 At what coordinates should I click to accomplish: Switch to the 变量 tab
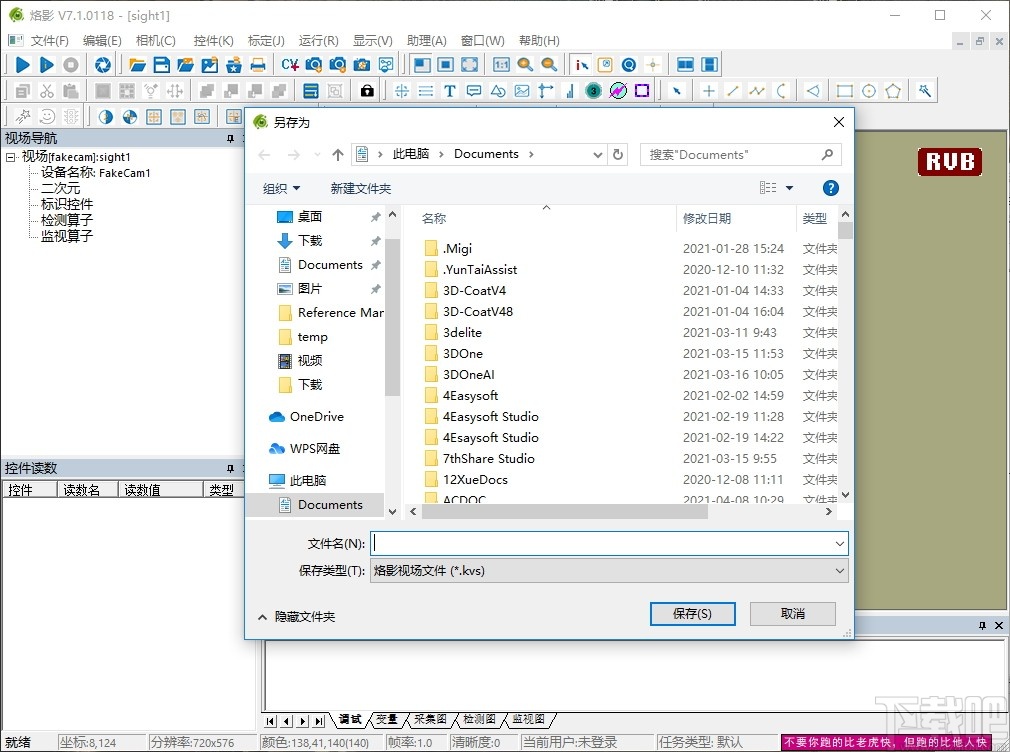tap(386, 719)
